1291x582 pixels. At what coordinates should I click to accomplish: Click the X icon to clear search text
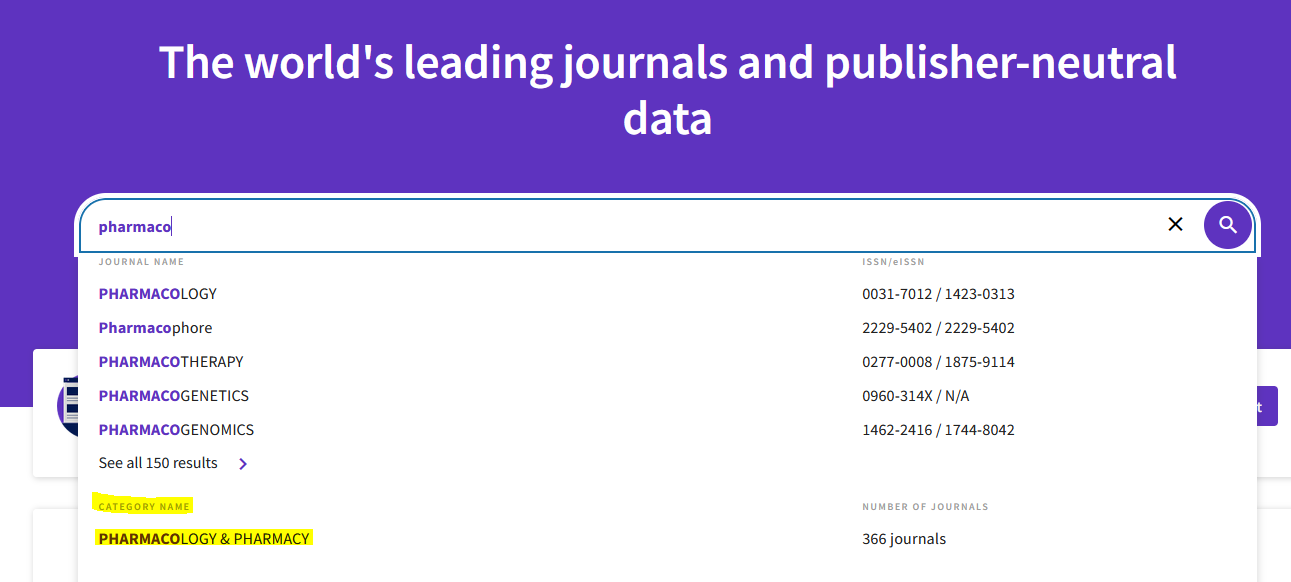coord(1175,225)
